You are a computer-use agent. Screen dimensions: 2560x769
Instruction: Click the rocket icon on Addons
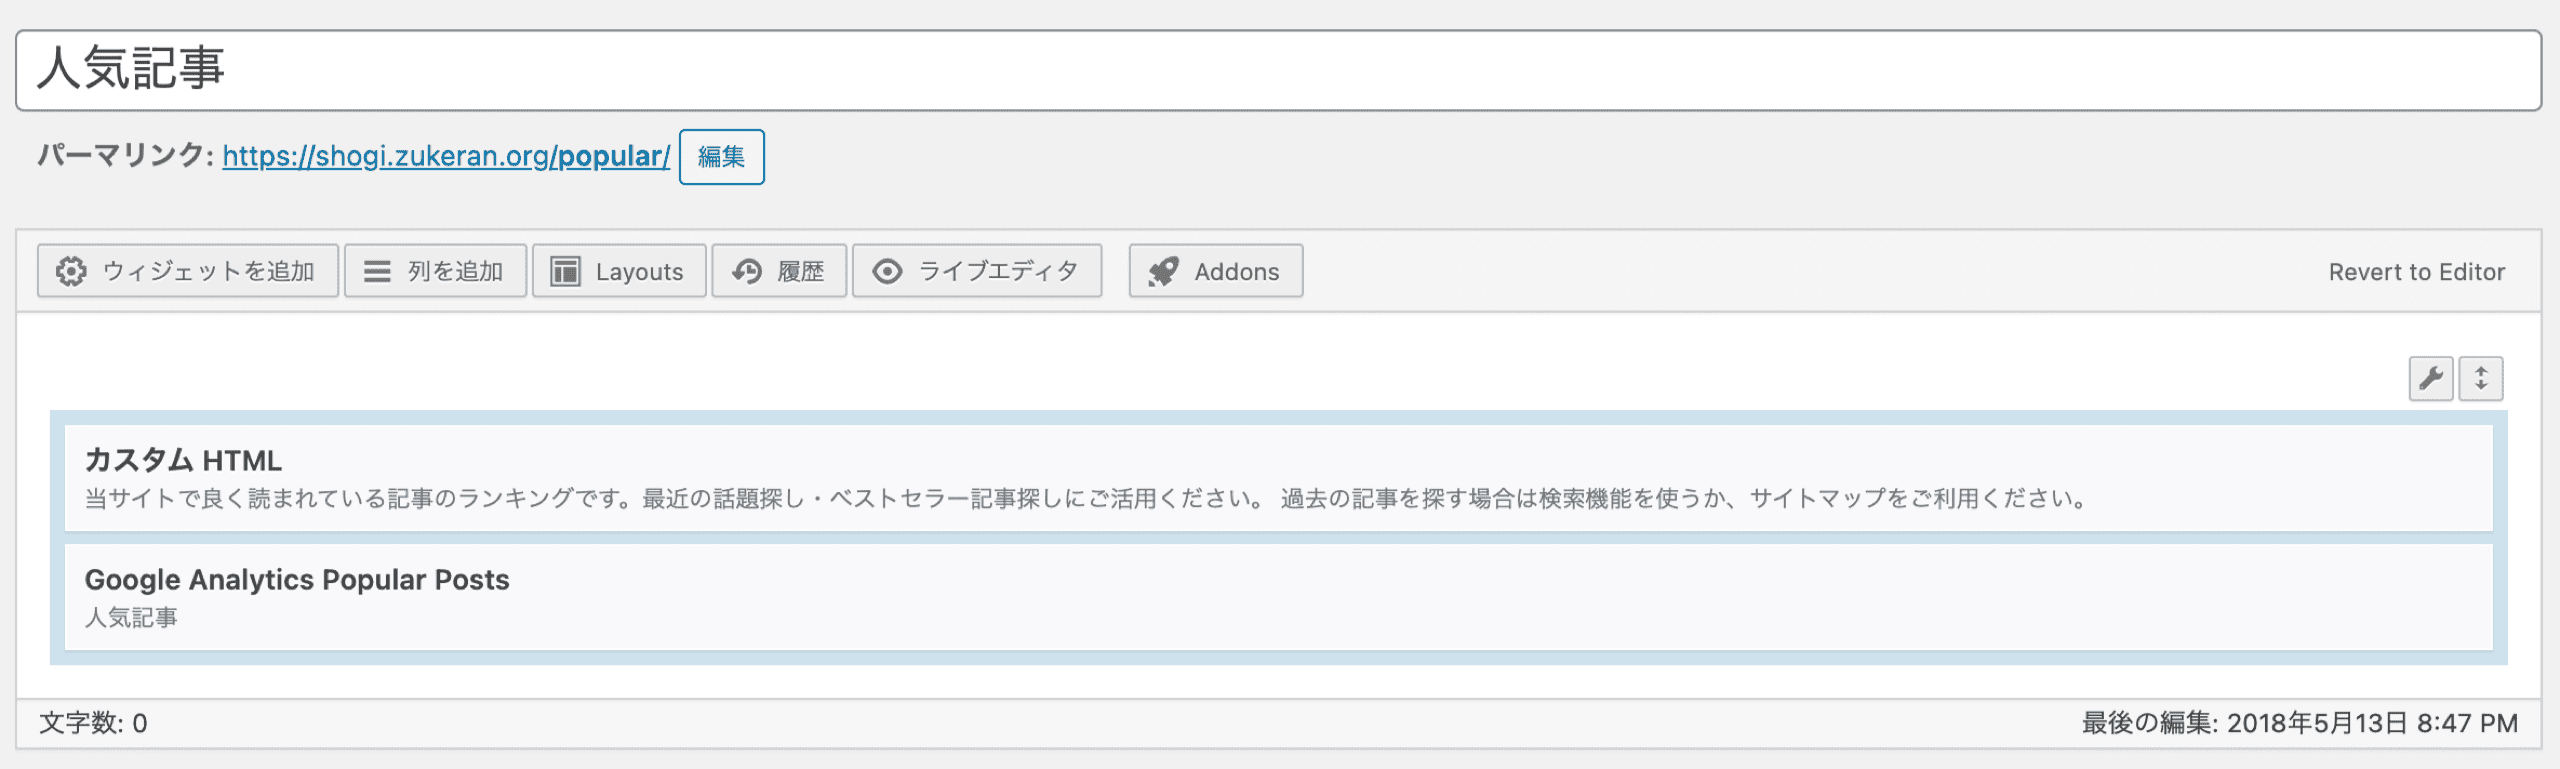coord(1163,271)
